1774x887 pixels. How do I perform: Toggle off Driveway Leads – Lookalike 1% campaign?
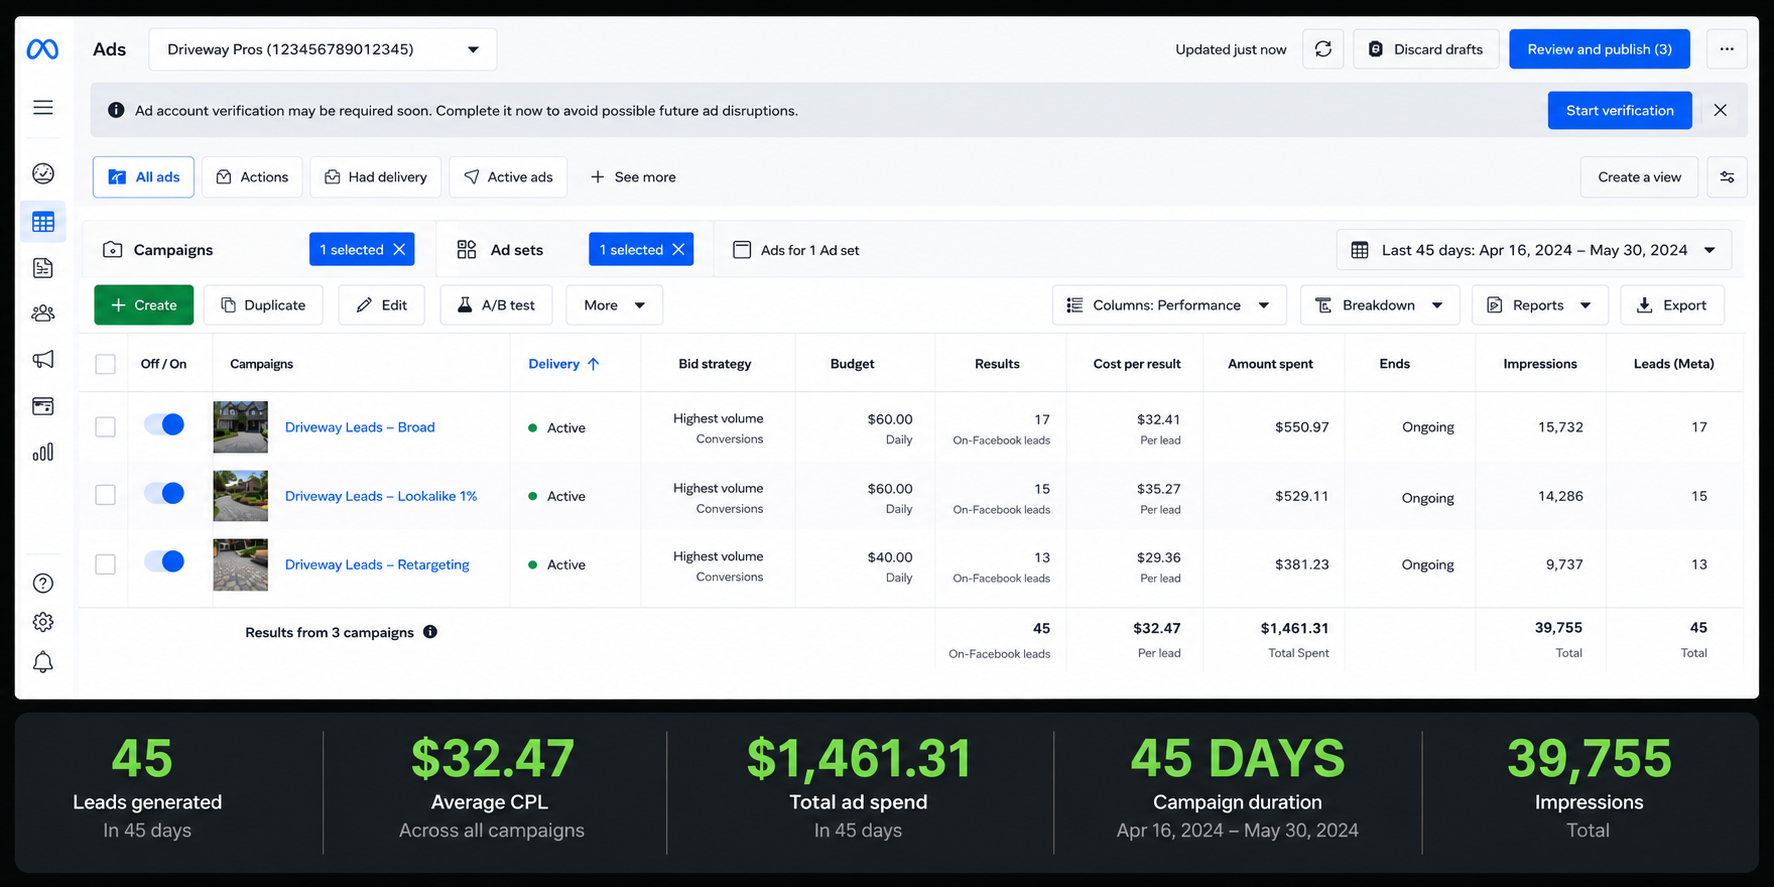pos(164,493)
